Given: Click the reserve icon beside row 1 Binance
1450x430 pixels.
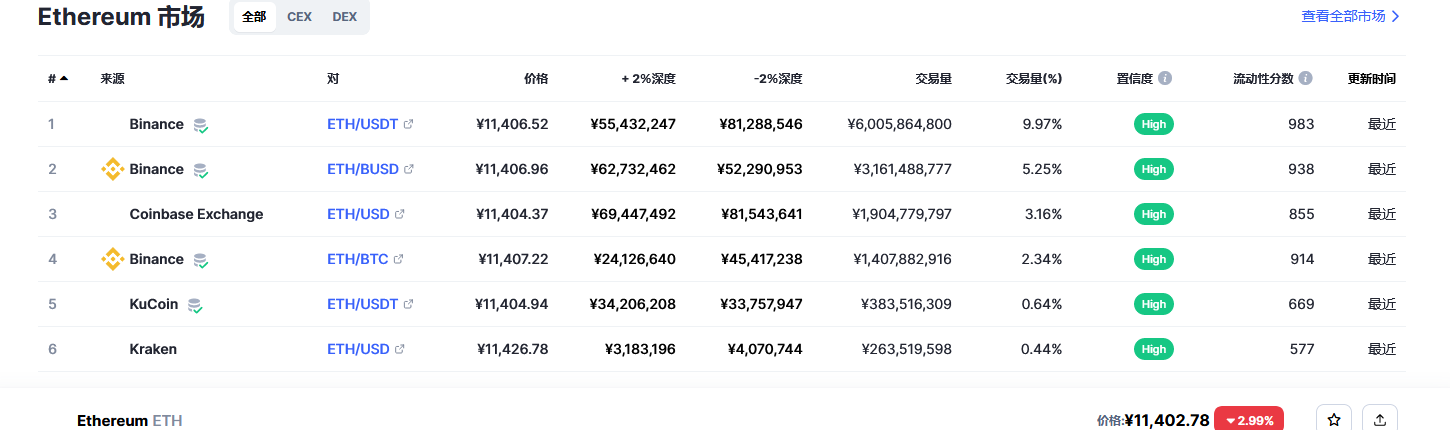Looking at the screenshot, I should coord(201,125).
